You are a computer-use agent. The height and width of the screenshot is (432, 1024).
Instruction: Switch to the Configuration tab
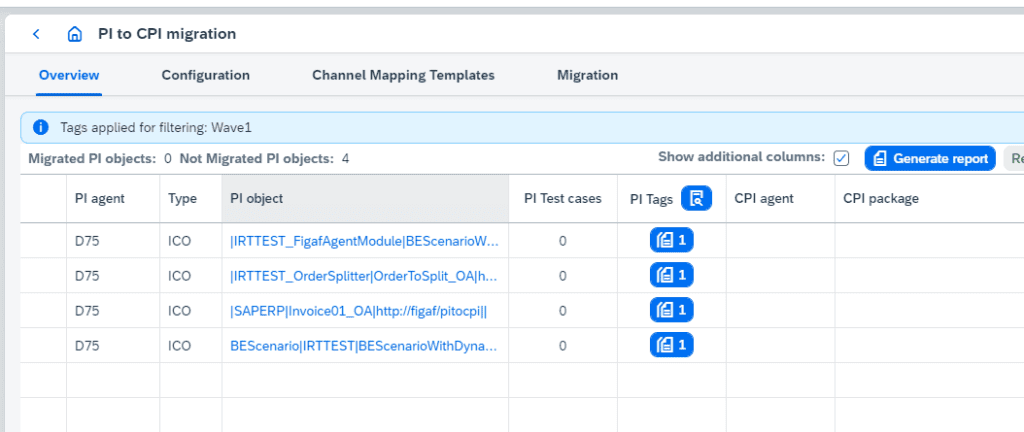click(x=206, y=75)
